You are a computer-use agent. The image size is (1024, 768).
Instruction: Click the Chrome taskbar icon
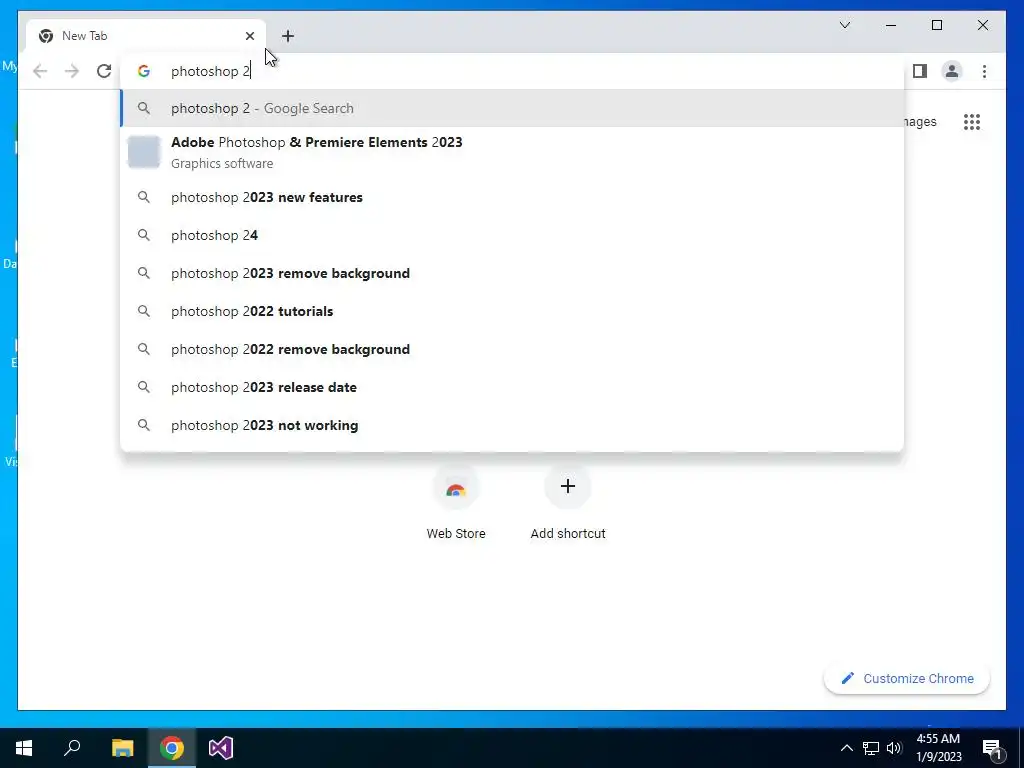point(172,748)
